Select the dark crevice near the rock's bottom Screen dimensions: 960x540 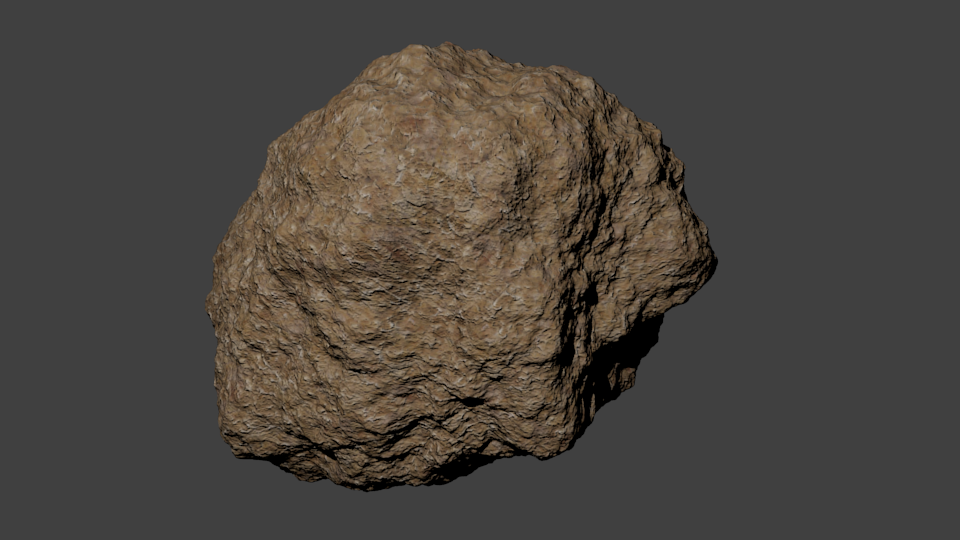tap(469, 401)
